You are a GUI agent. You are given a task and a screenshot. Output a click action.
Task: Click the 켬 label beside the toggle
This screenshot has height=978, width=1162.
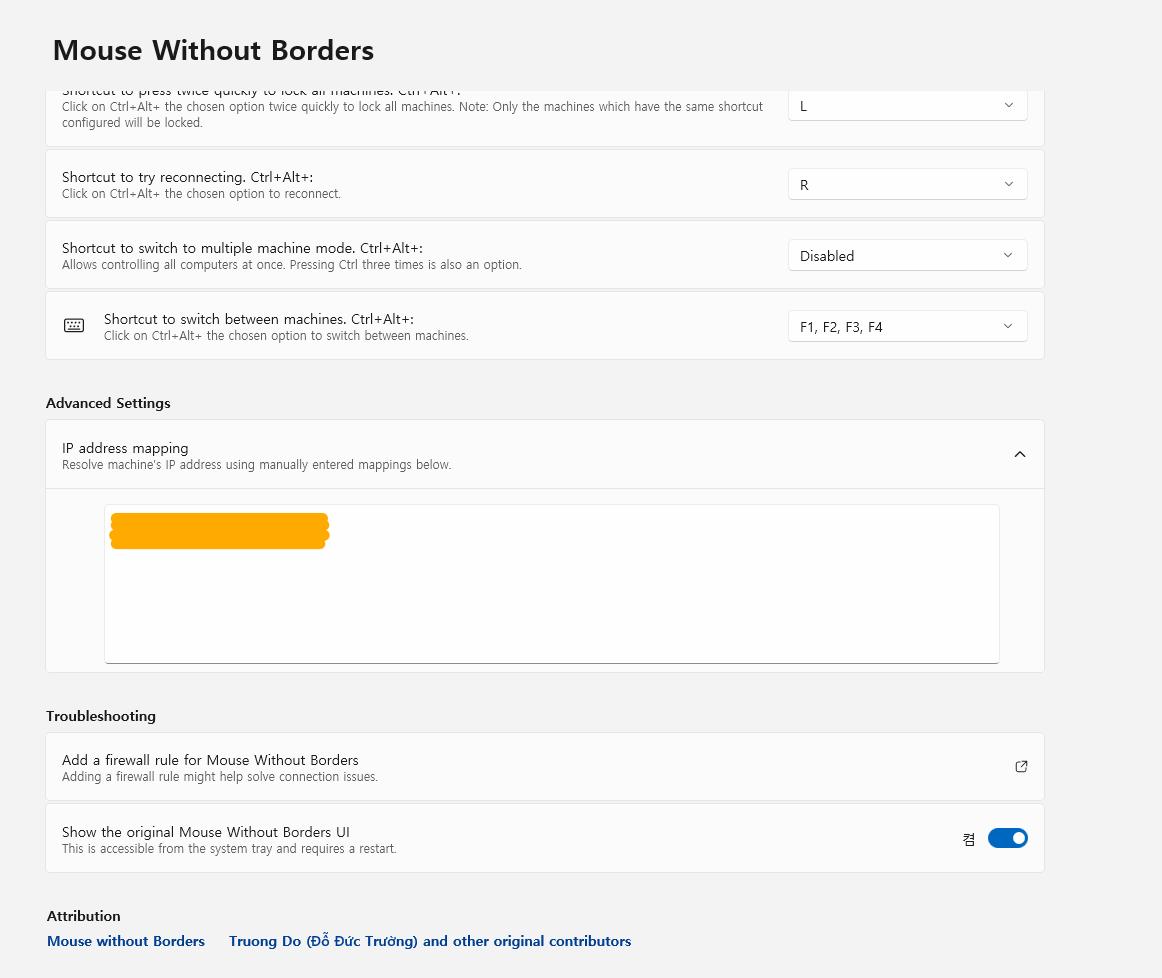(969, 839)
